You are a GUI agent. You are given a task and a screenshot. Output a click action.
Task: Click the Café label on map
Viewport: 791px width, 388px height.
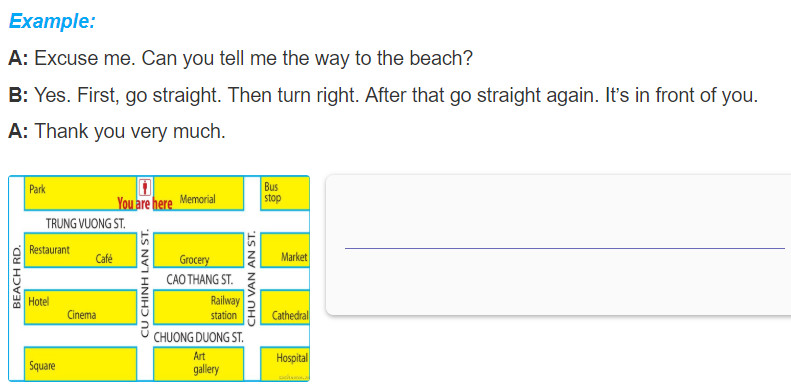pos(104,259)
